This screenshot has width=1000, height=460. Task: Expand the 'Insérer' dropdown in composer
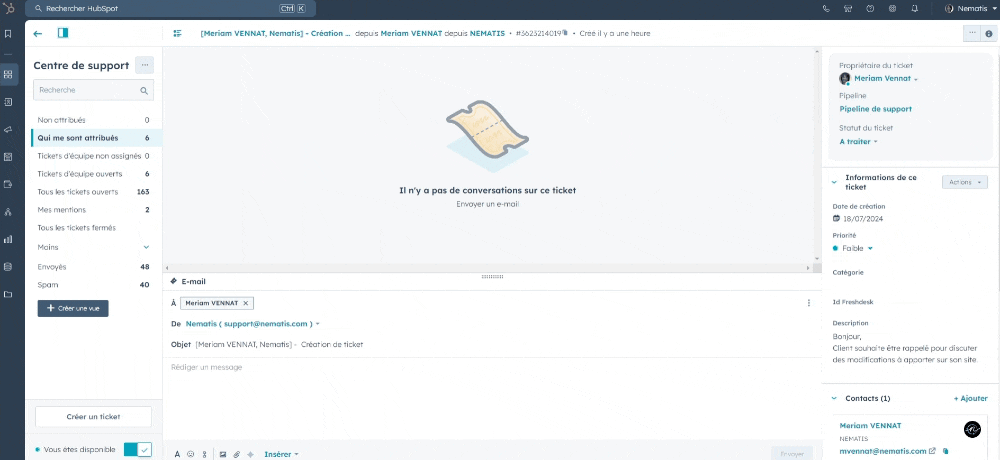(281, 454)
